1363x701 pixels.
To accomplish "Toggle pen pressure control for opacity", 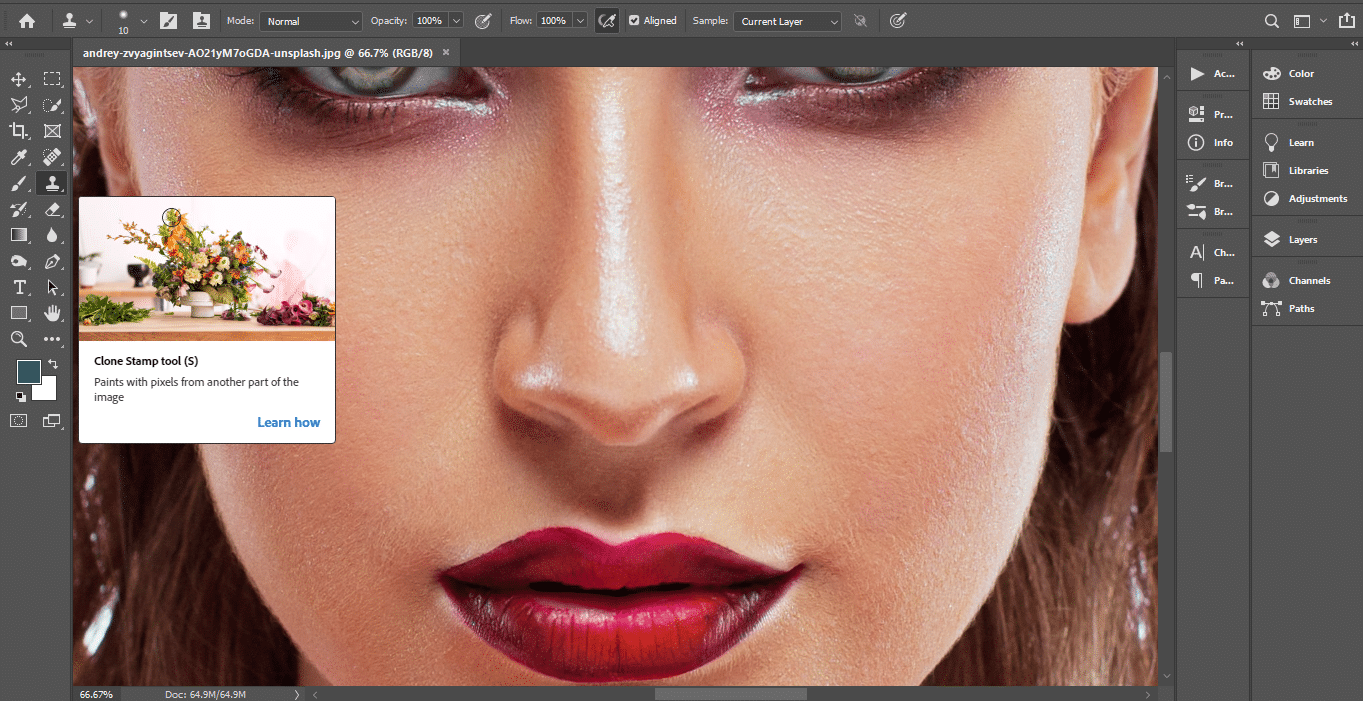I will point(483,20).
